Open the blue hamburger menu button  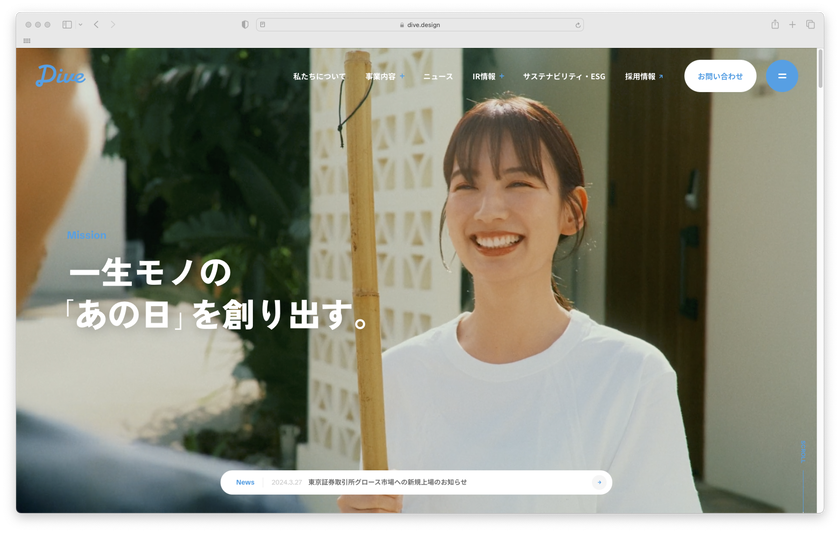click(x=782, y=76)
